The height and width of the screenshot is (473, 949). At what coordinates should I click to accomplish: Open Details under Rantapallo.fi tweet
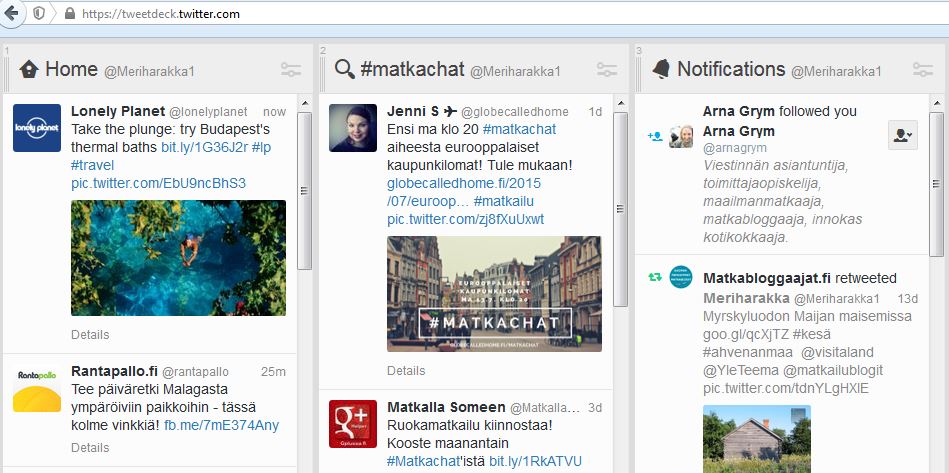90,448
